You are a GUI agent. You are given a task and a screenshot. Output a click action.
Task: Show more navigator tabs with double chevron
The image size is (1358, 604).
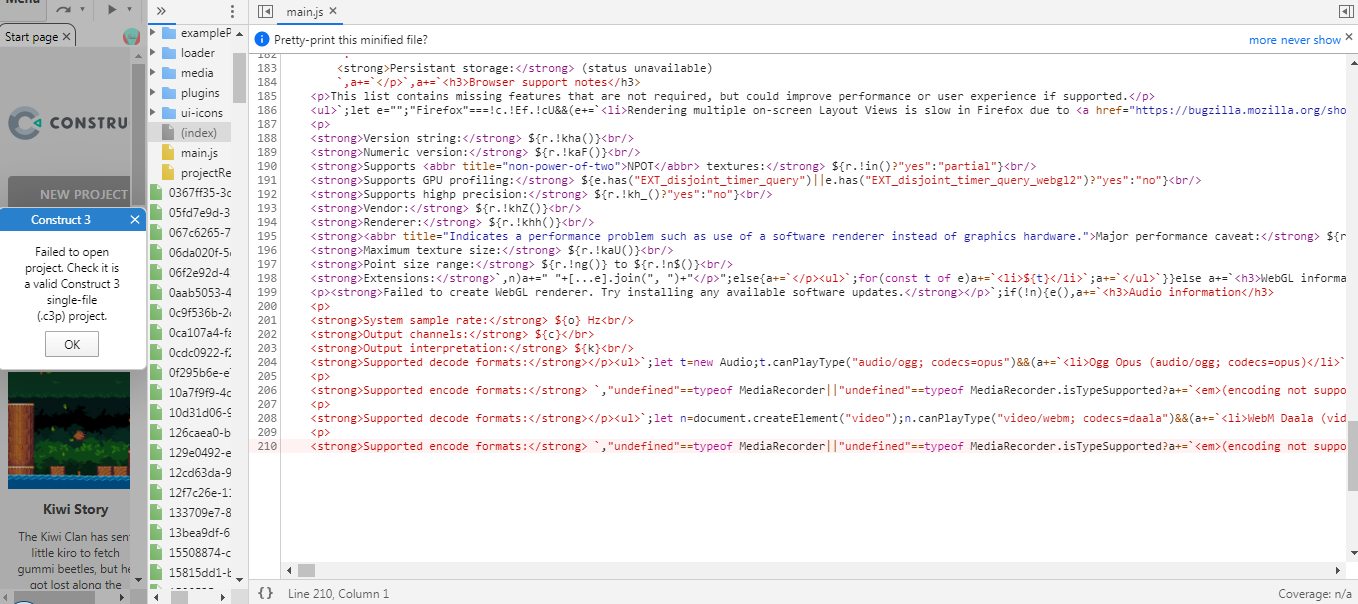click(161, 11)
